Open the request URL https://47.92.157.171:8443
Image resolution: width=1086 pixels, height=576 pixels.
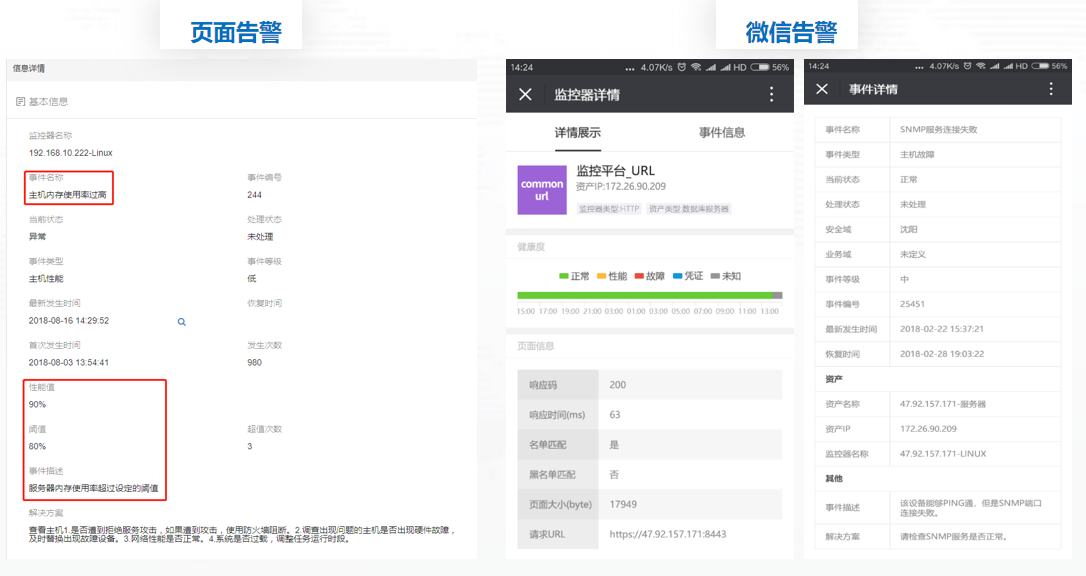click(668, 534)
